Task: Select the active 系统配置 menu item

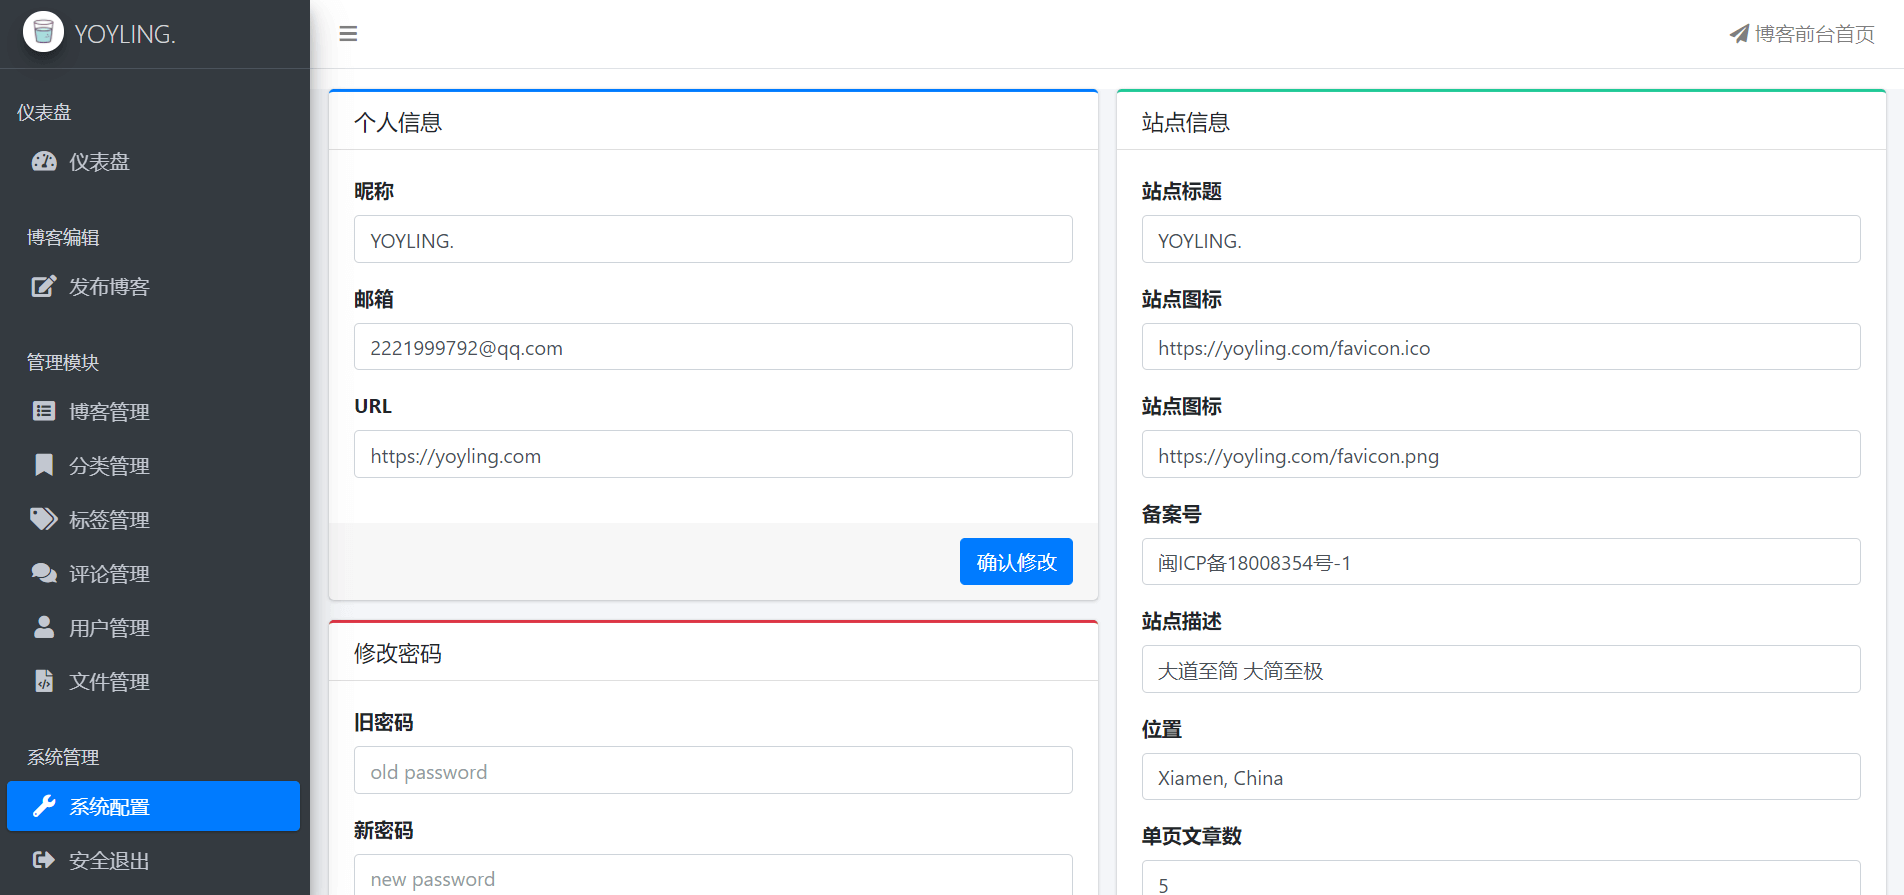Action: 153,806
